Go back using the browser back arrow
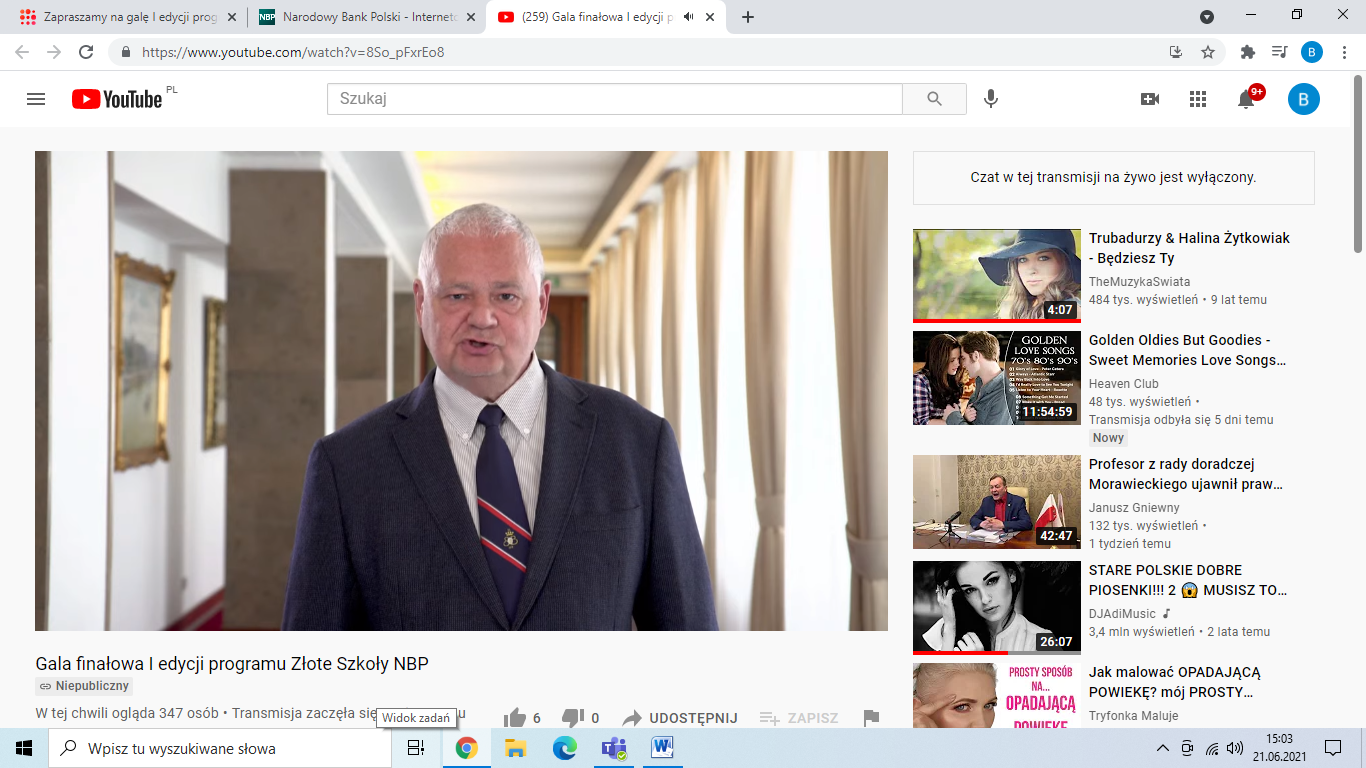 [x=22, y=52]
